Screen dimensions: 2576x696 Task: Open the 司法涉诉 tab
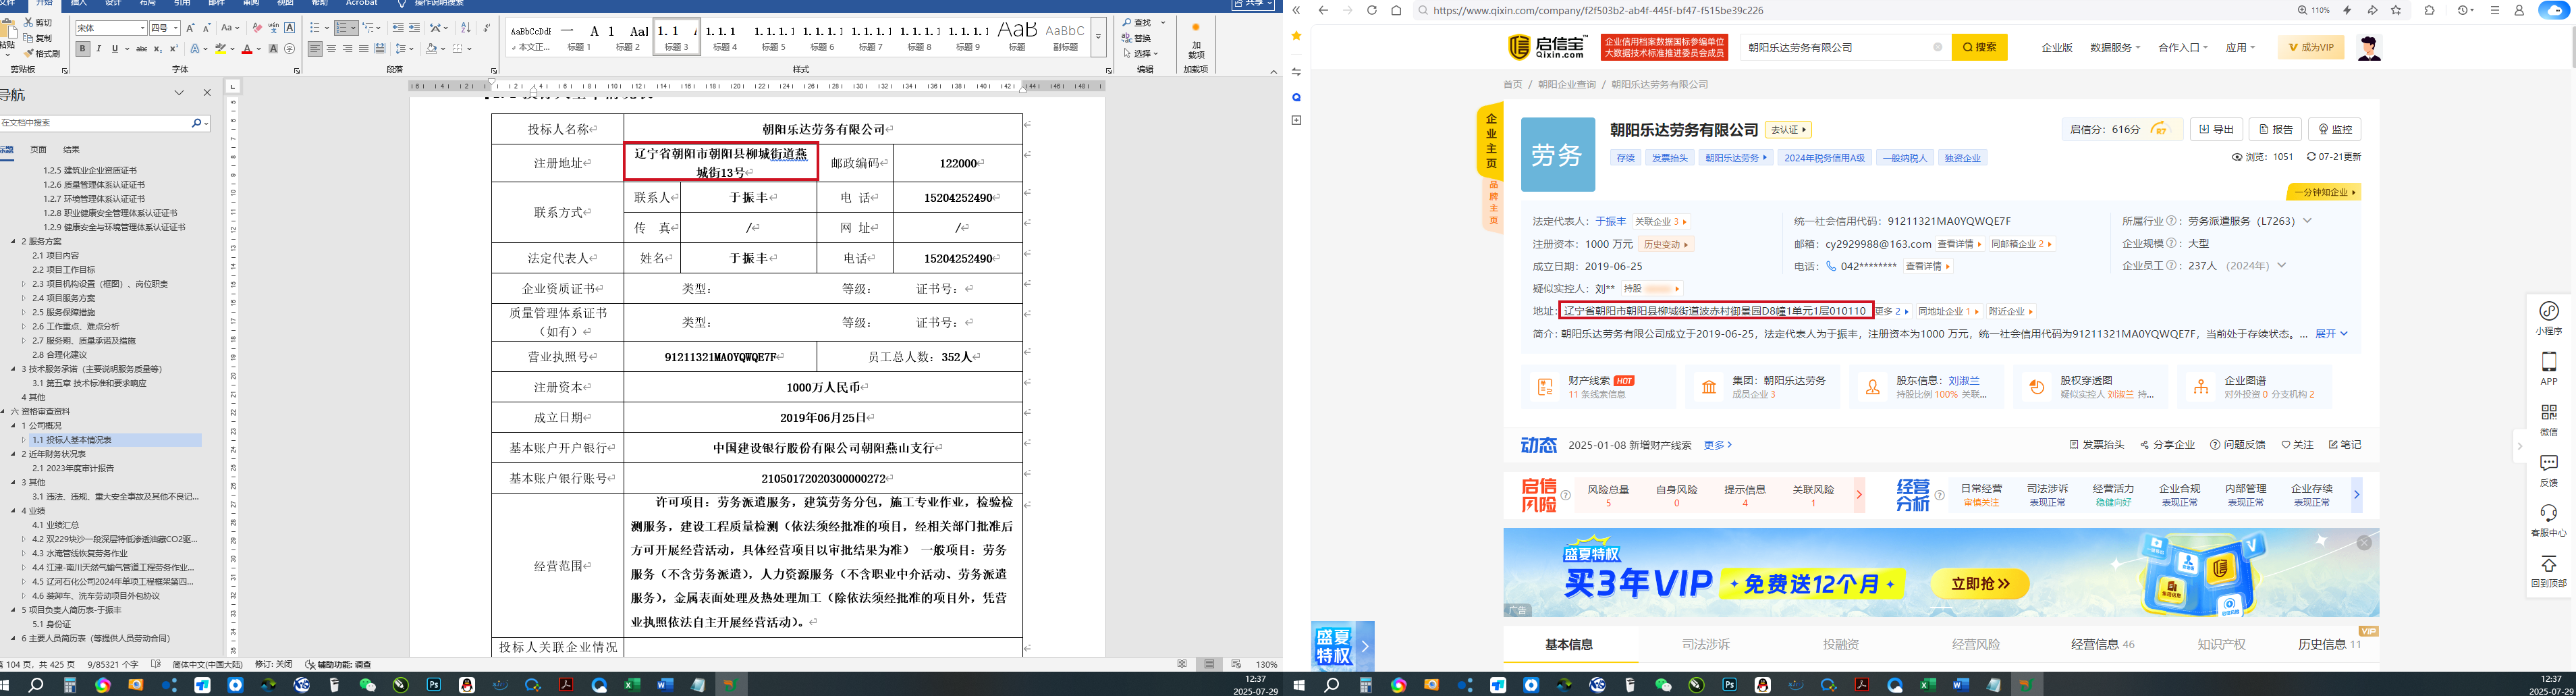click(x=1705, y=645)
